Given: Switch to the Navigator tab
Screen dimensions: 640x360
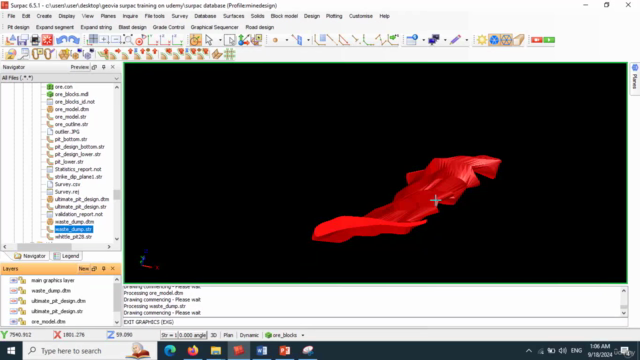Looking at the screenshot, I should click(30, 256).
